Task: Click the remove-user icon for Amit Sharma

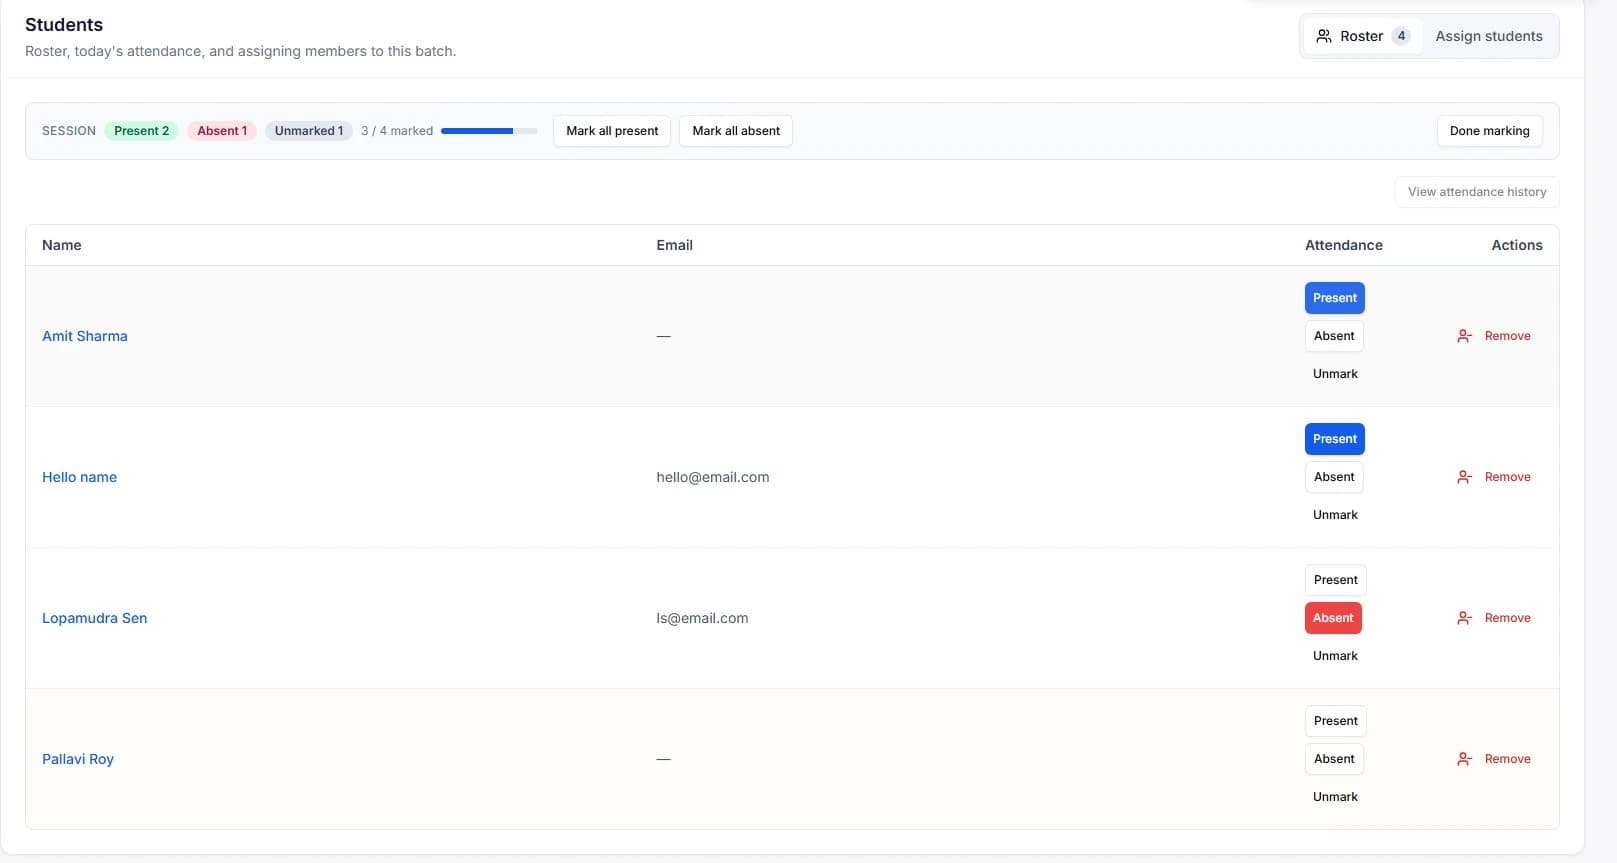Action: [x=1464, y=336]
